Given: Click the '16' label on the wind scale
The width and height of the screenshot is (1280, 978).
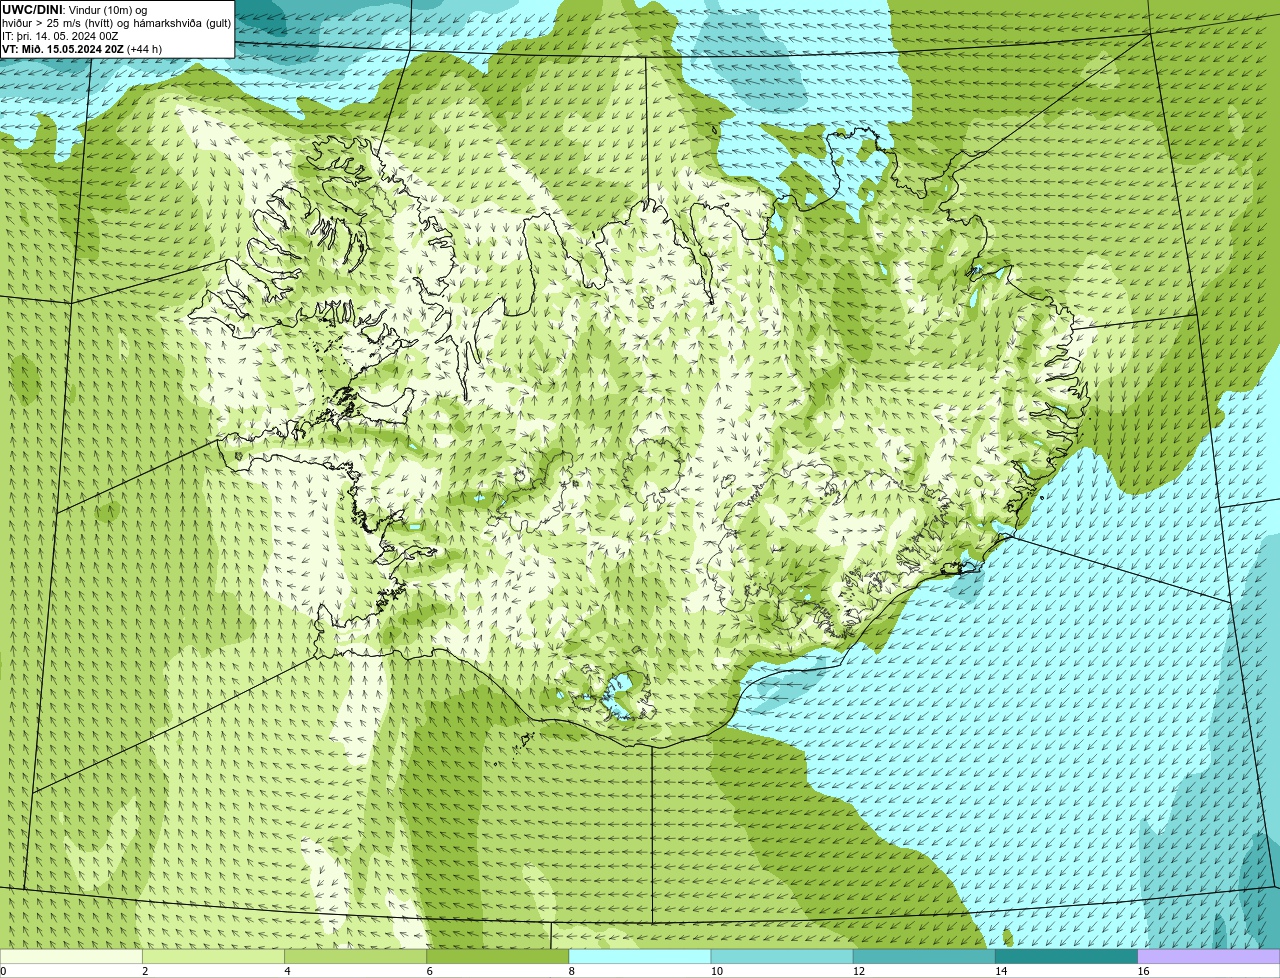Looking at the screenshot, I should point(1143,971).
